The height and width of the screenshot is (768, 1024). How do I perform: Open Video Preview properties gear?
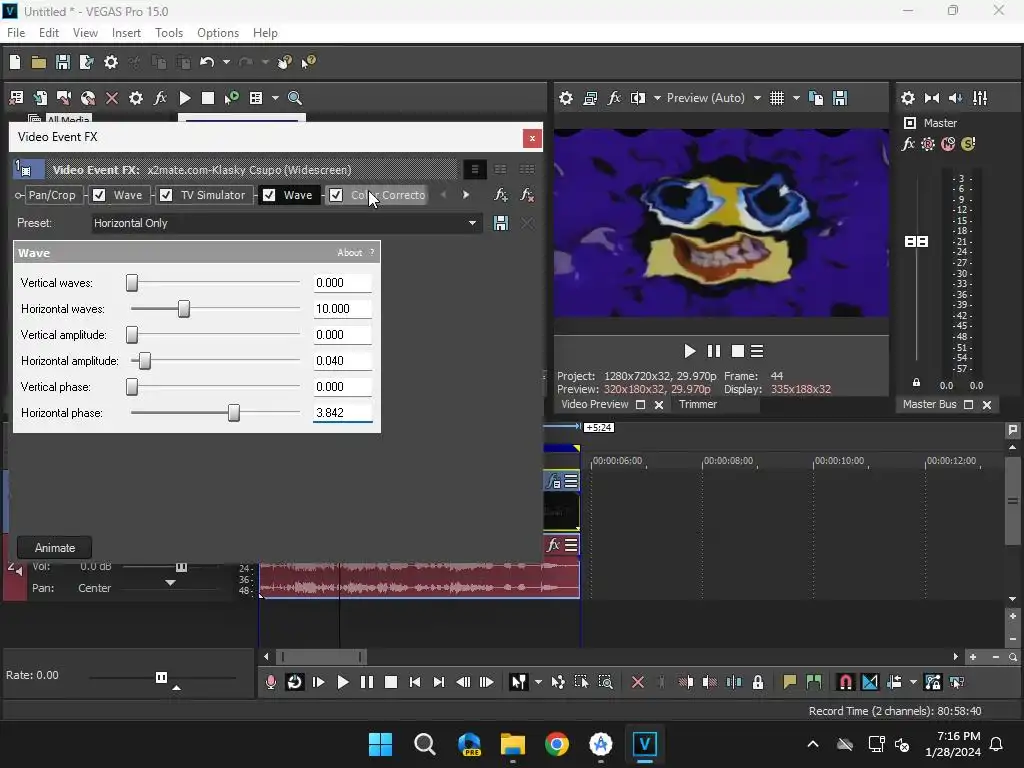click(x=566, y=98)
